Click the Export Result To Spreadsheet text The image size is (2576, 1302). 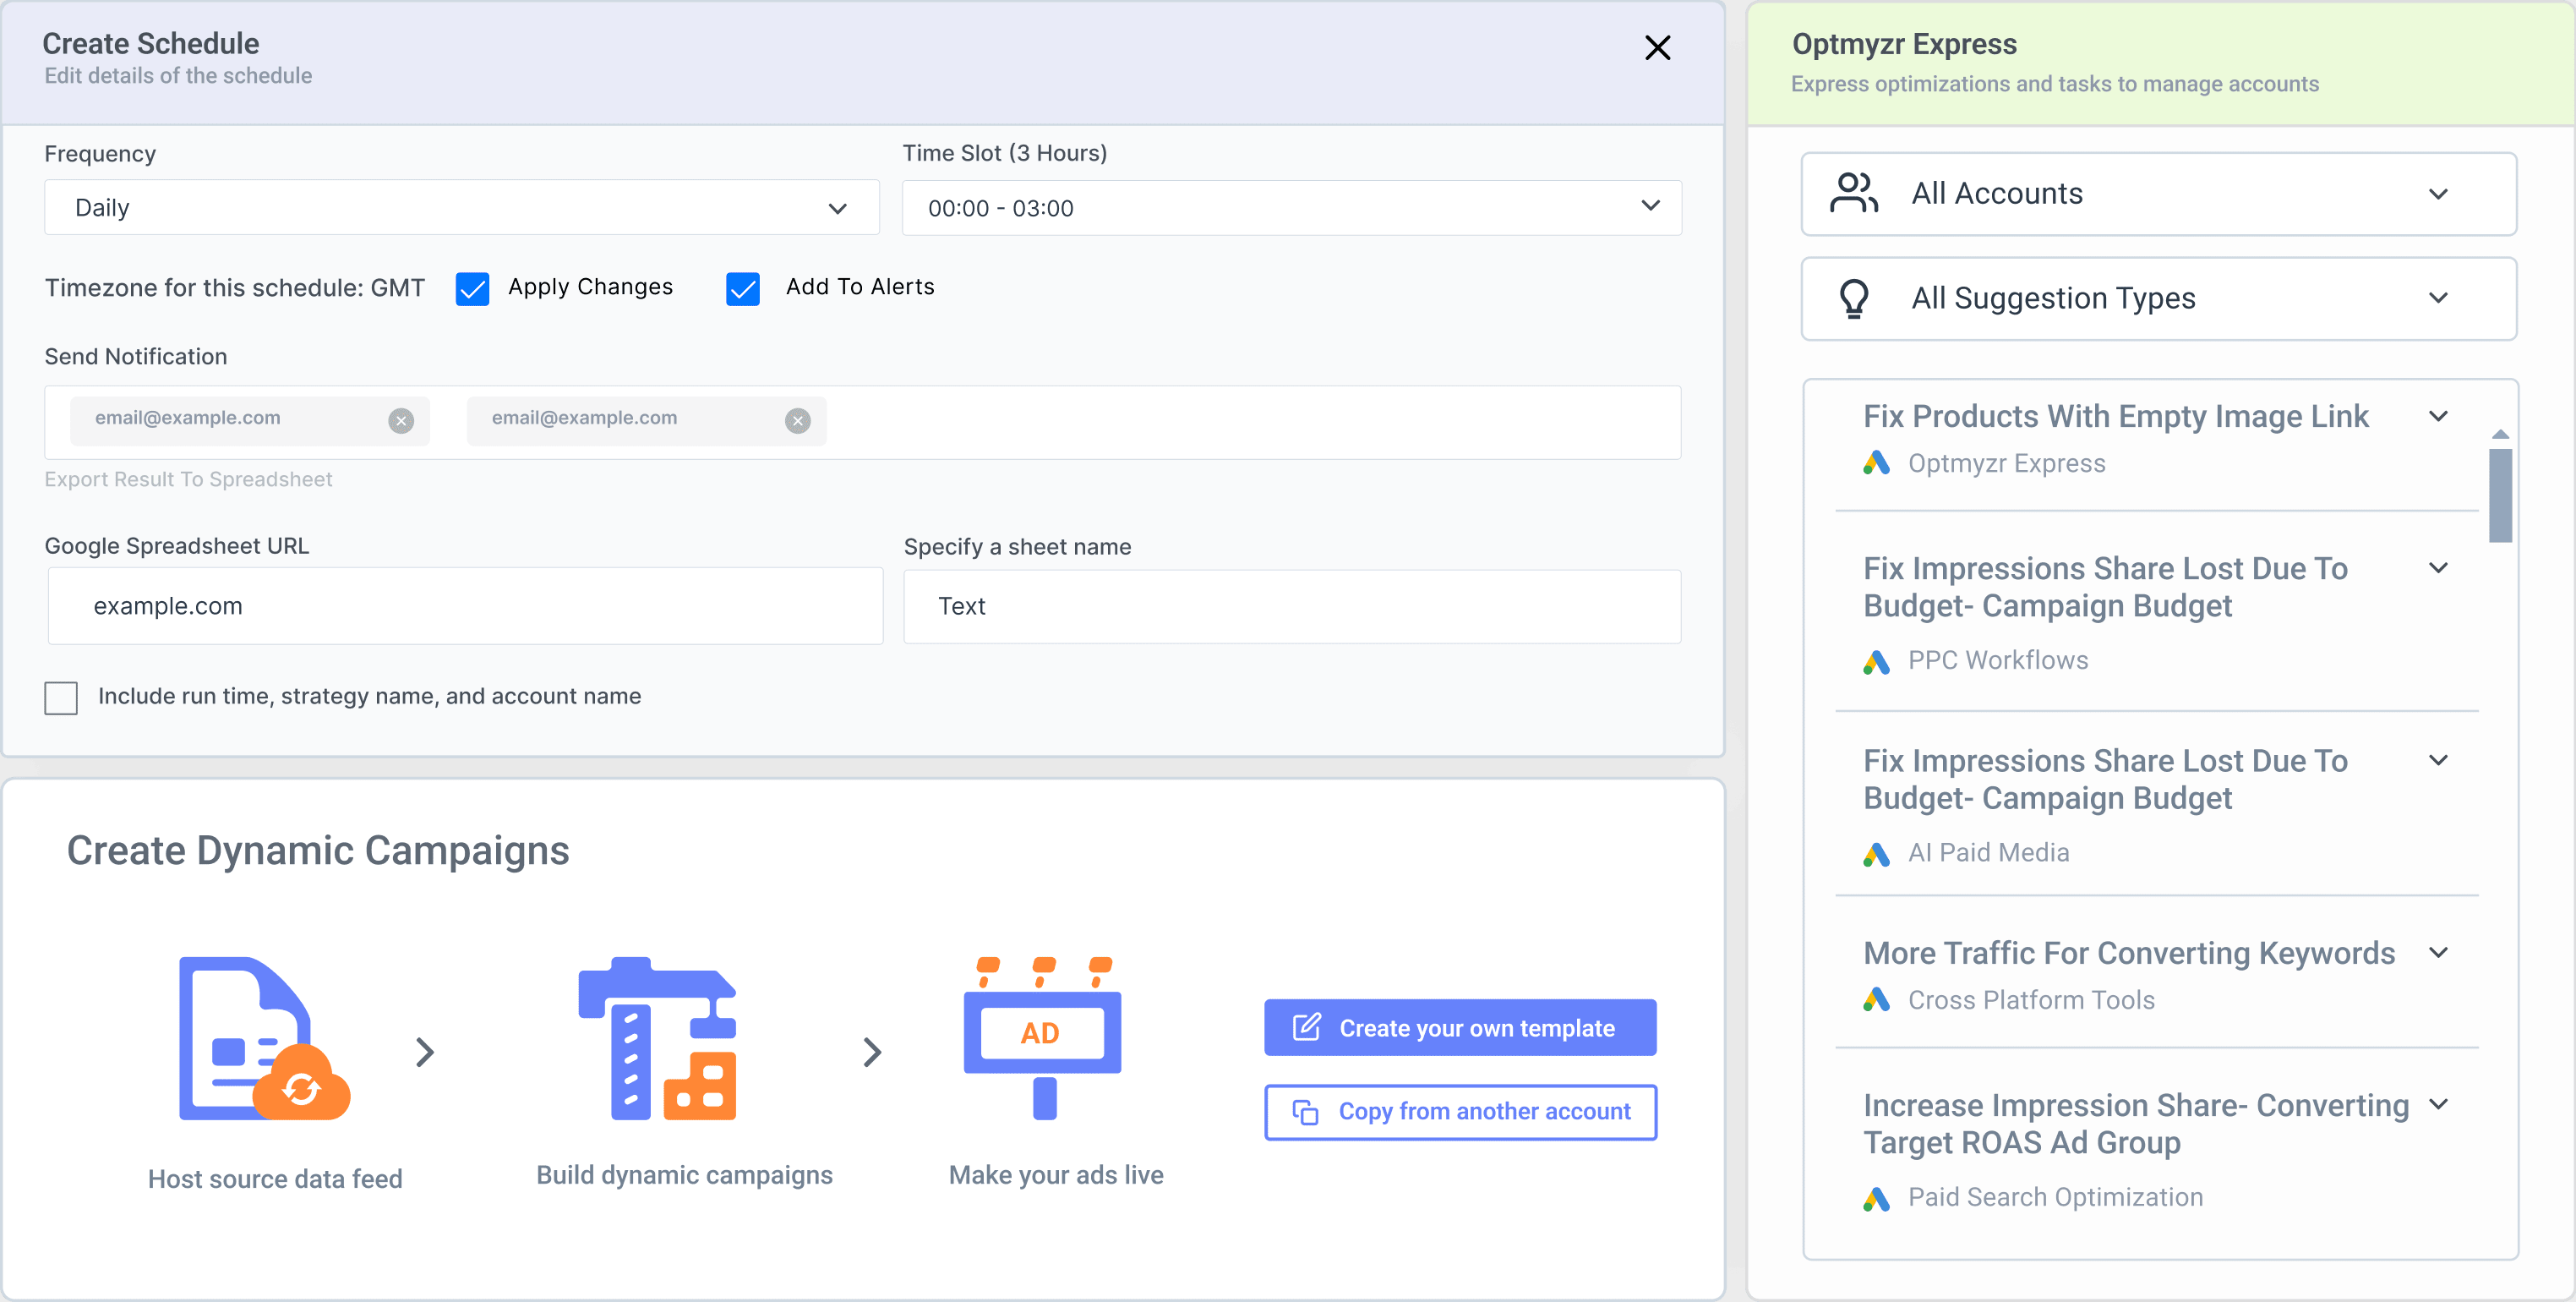(x=188, y=479)
